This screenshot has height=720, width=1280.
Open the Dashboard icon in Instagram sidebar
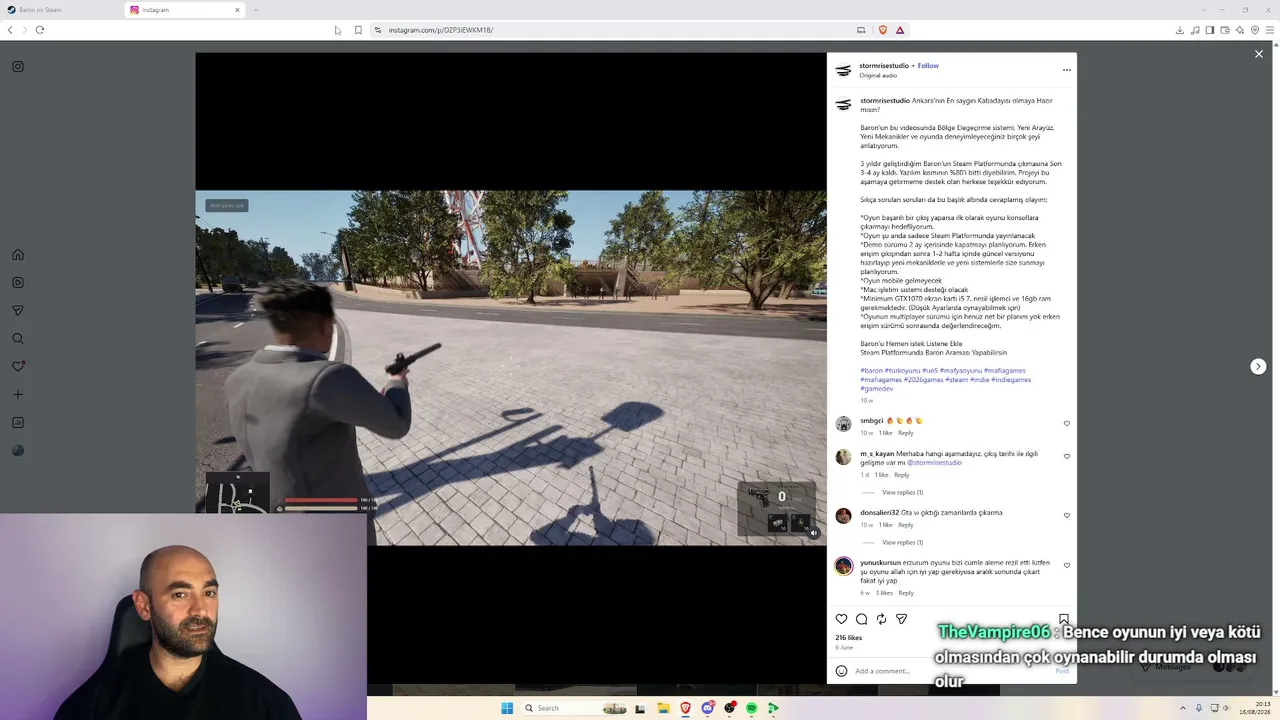click(x=18, y=422)
